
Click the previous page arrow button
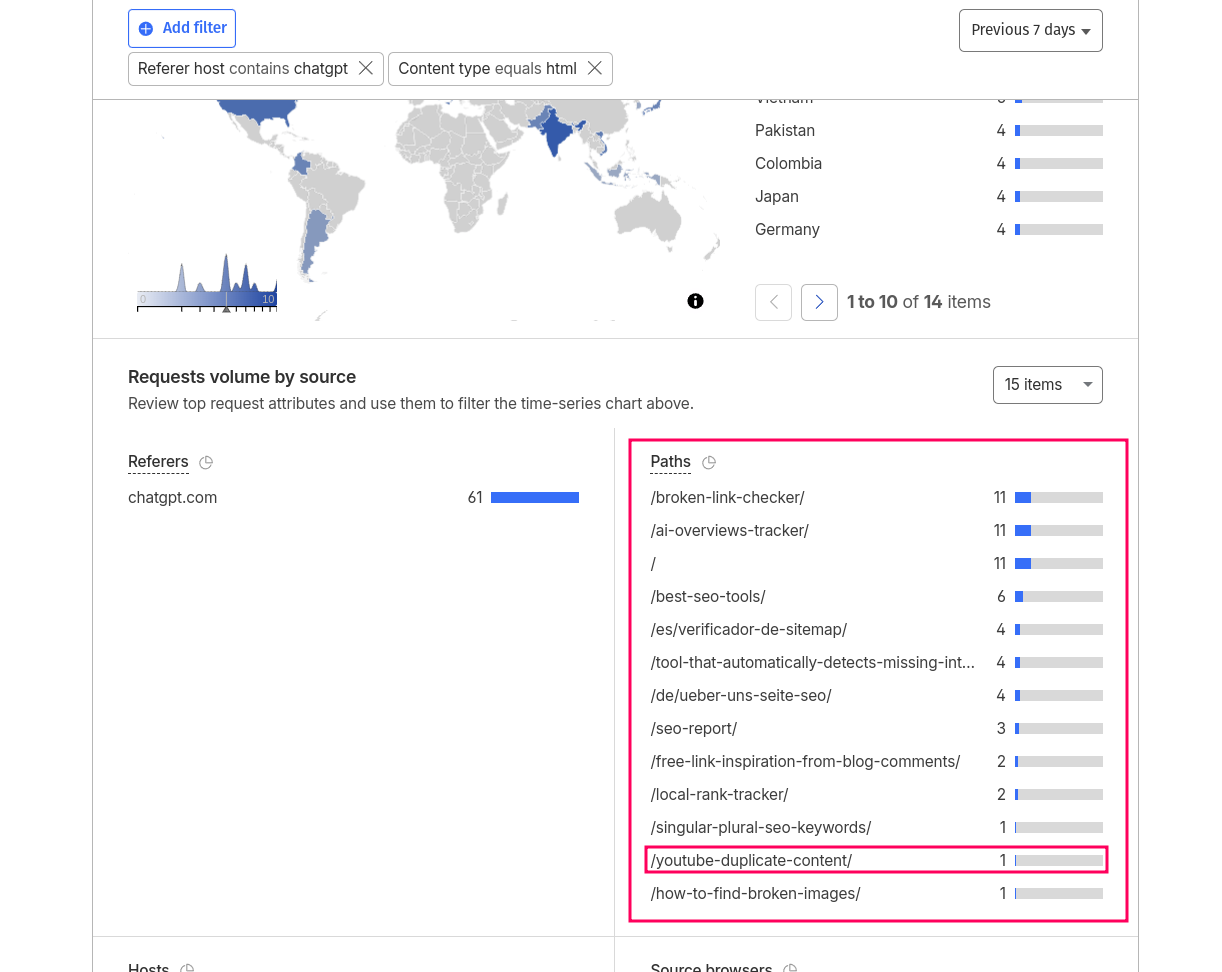click(x=773, y=302)
